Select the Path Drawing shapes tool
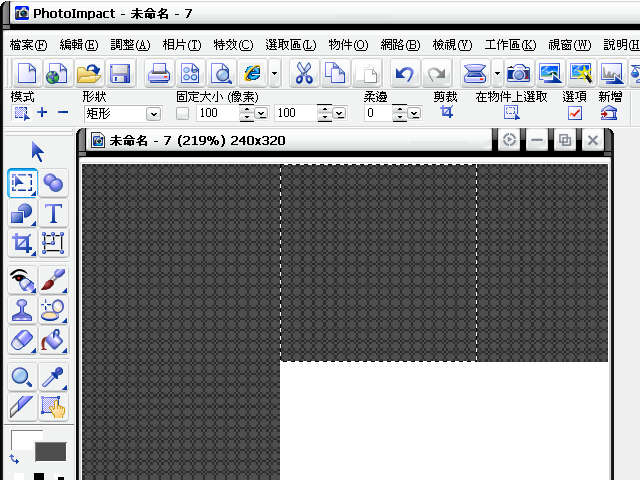This screenshot has width=640, height=480. coord(22,213)
